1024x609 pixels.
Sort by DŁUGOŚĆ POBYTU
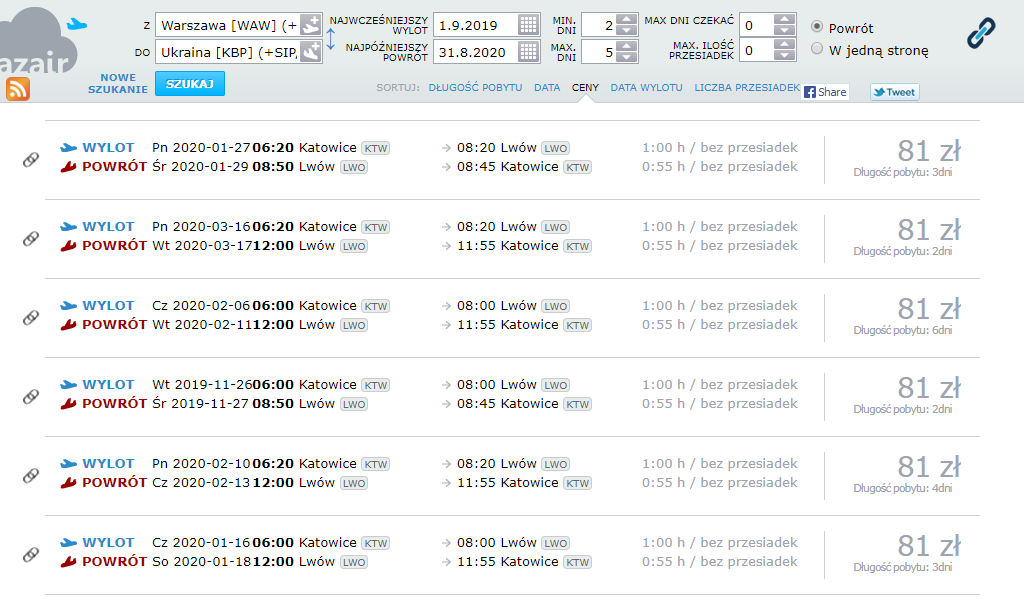pyautogui.click(x=475, y=87)
